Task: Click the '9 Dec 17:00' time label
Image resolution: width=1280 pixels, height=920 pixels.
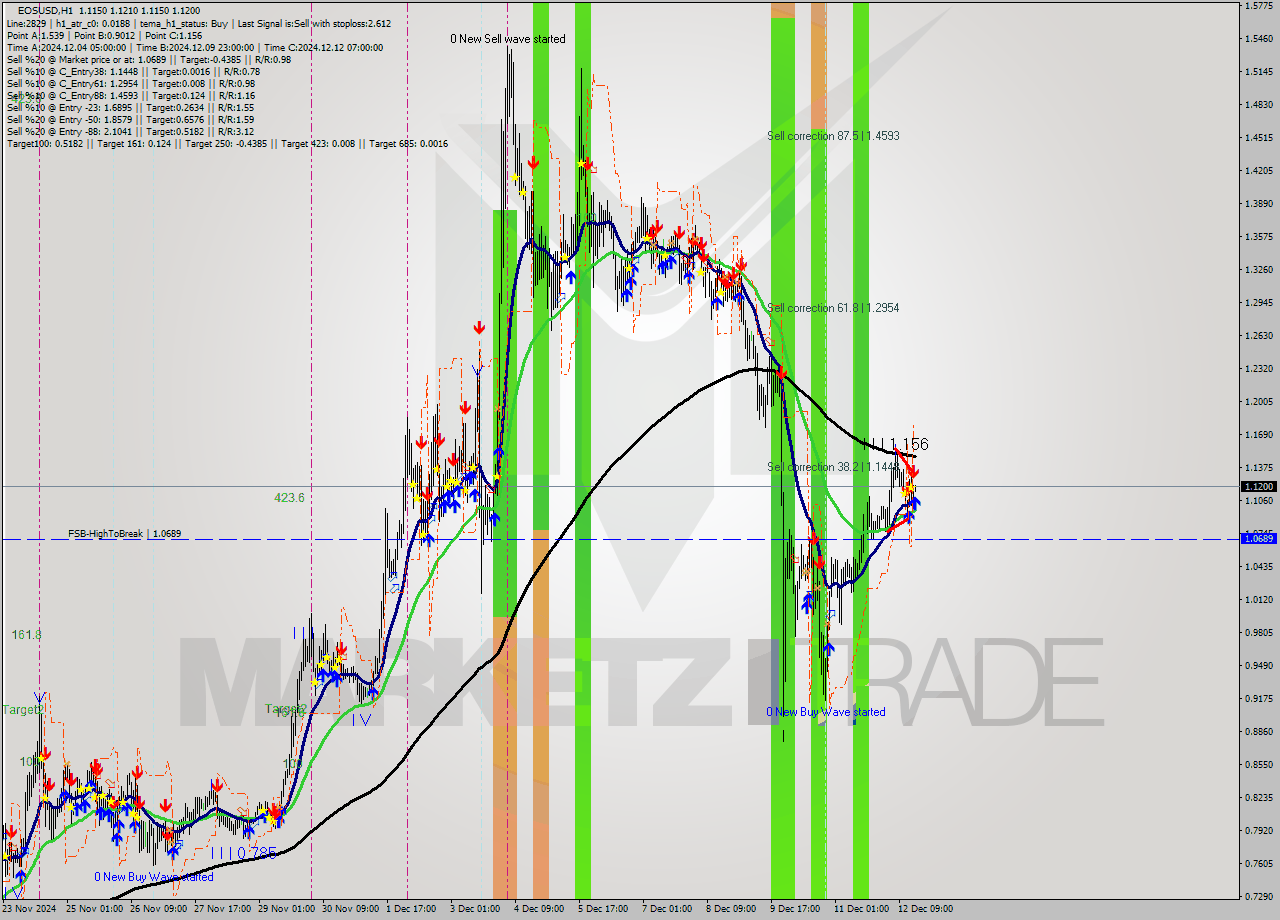Action: click(x=796, y=909)
